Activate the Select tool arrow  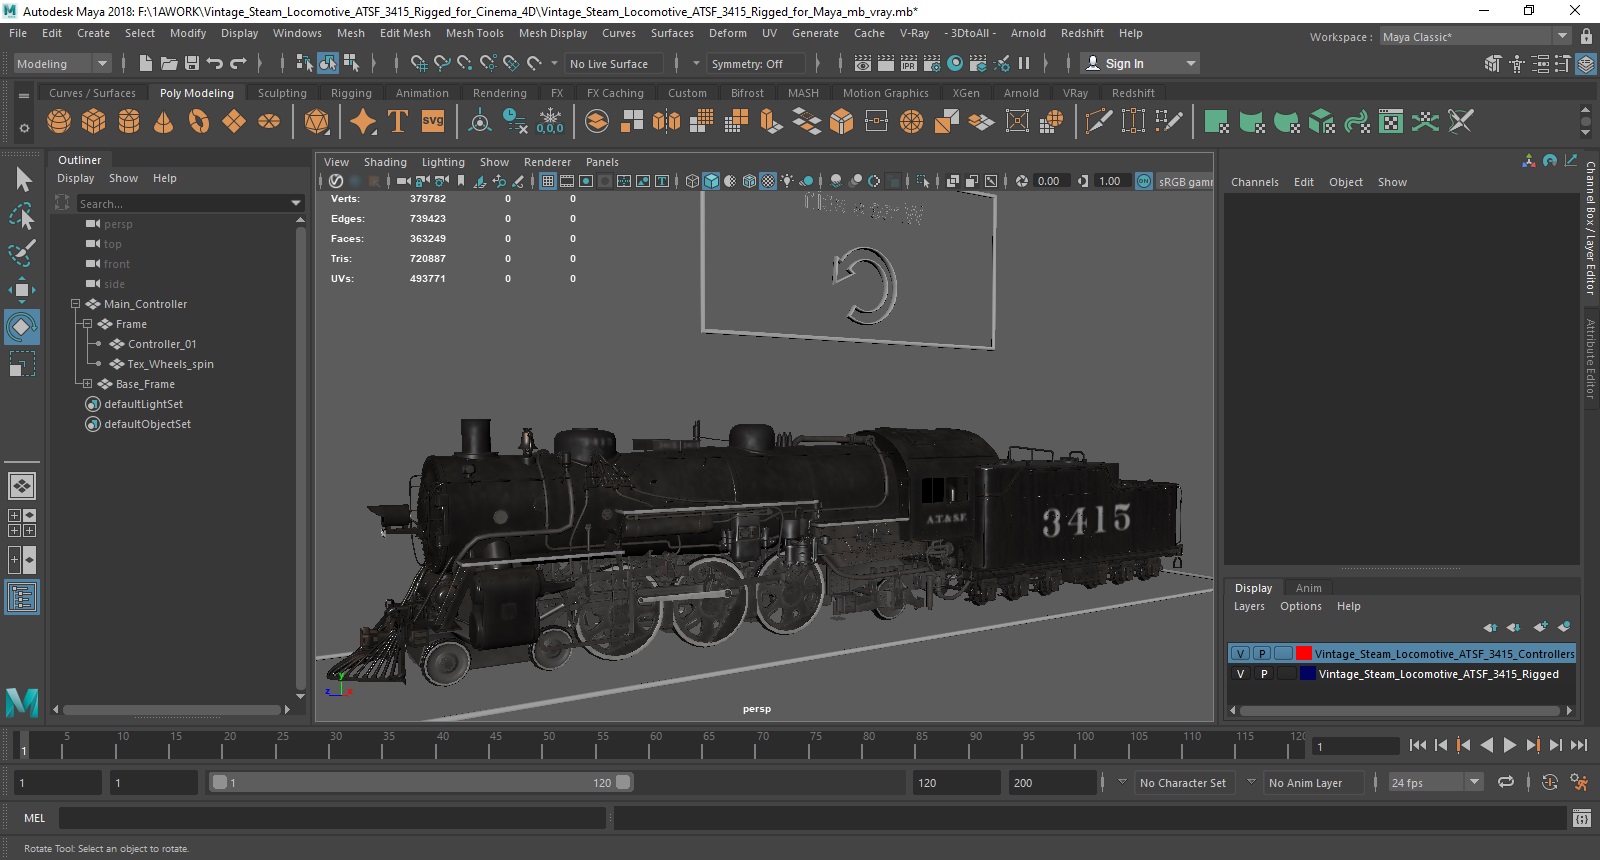(22, 179)
